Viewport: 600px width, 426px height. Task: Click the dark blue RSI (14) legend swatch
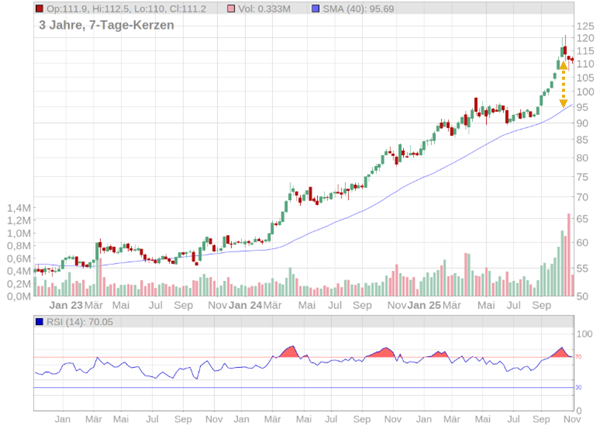click(x=39, y=322)
